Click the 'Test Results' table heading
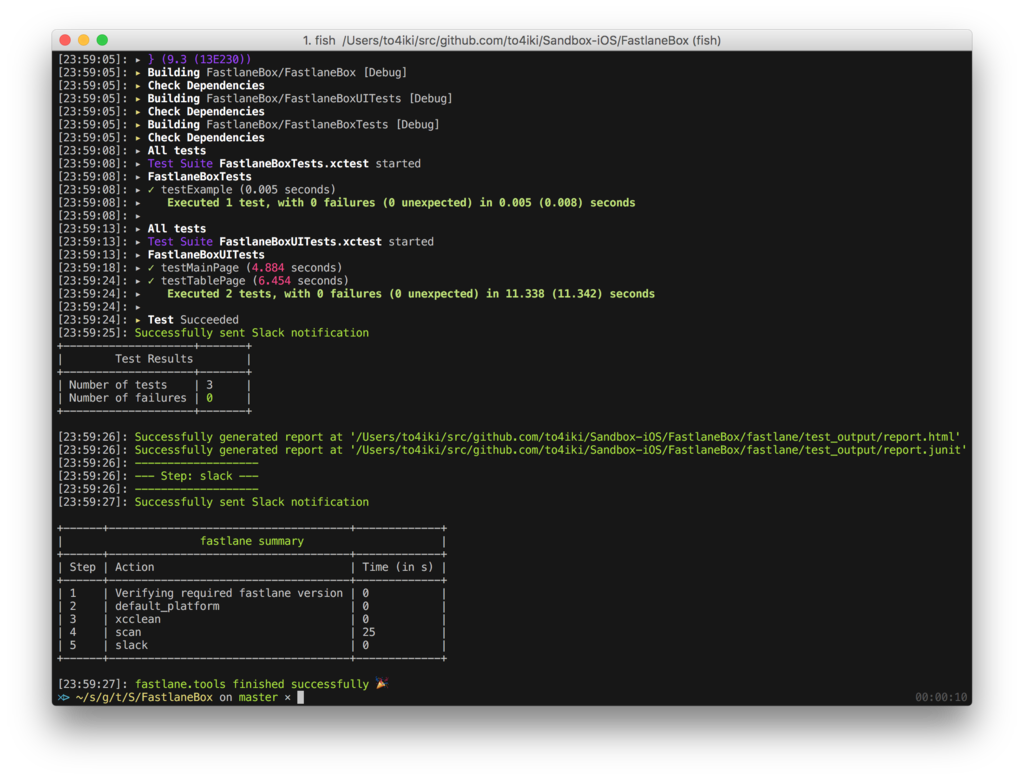 pyautogui.click(x=154, y=359)
